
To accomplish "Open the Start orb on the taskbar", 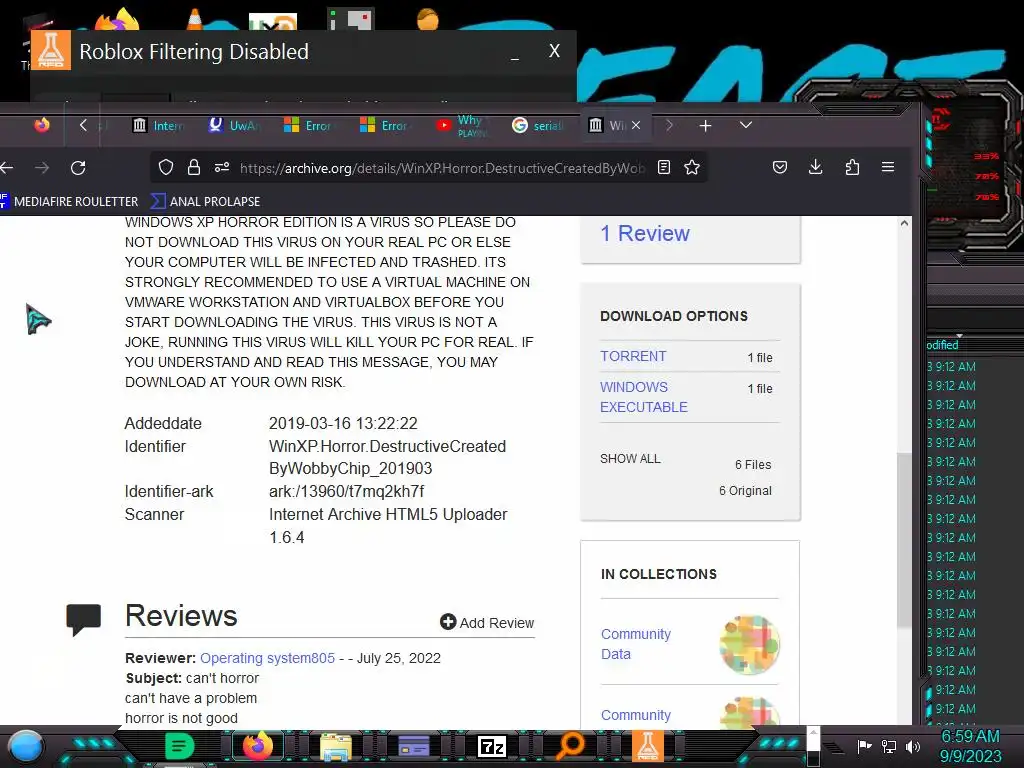I will 26,748.
